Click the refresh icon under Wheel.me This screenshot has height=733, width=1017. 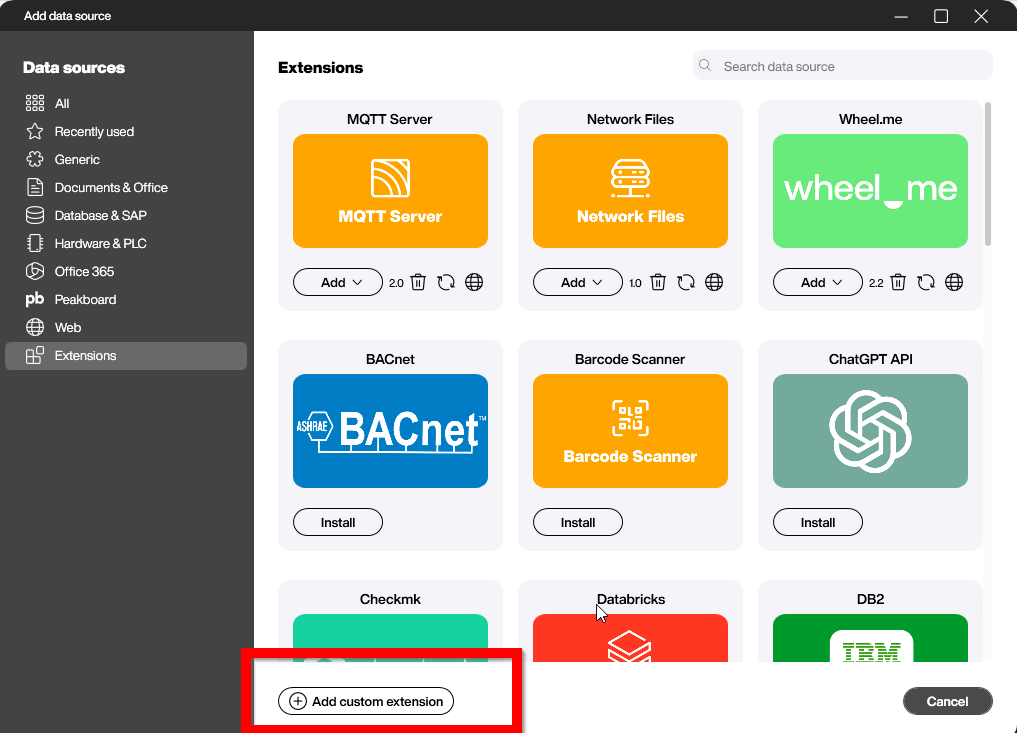pyautogui.click(x=926, y=283)
